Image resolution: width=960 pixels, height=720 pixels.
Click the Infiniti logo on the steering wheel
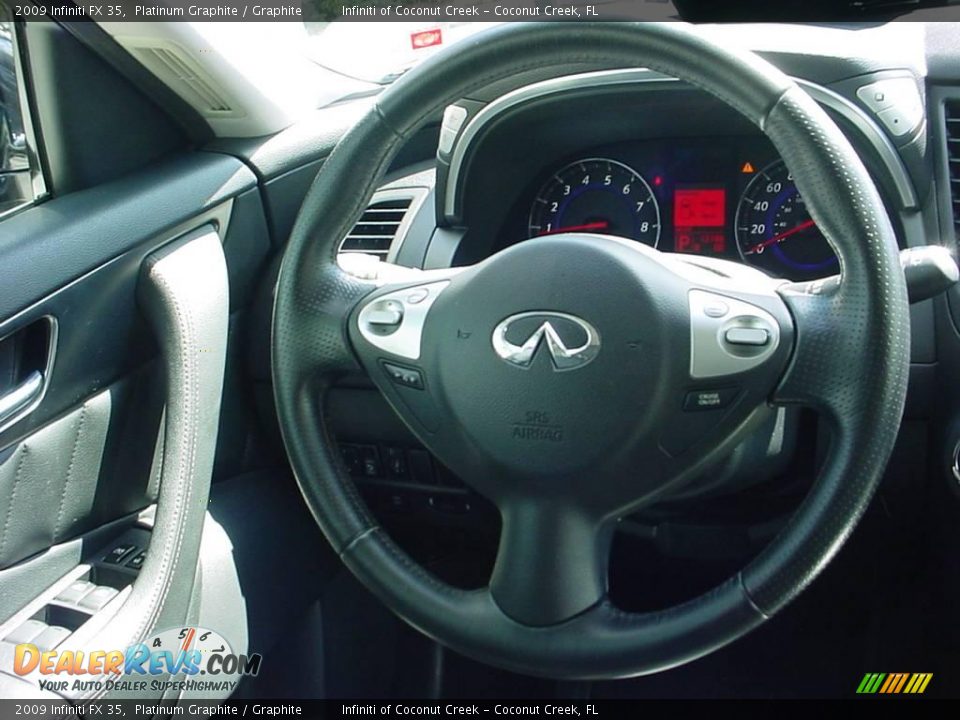(x=545, y=340)
